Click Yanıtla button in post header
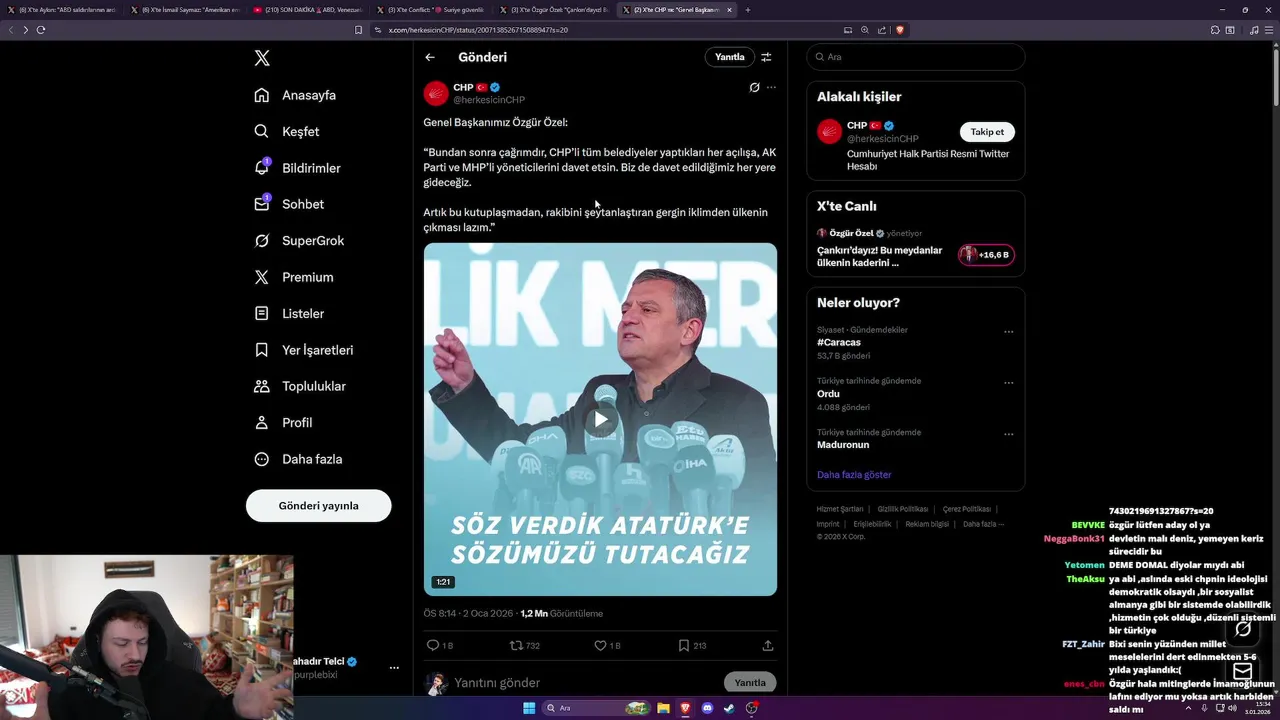 tap(729, 57)
